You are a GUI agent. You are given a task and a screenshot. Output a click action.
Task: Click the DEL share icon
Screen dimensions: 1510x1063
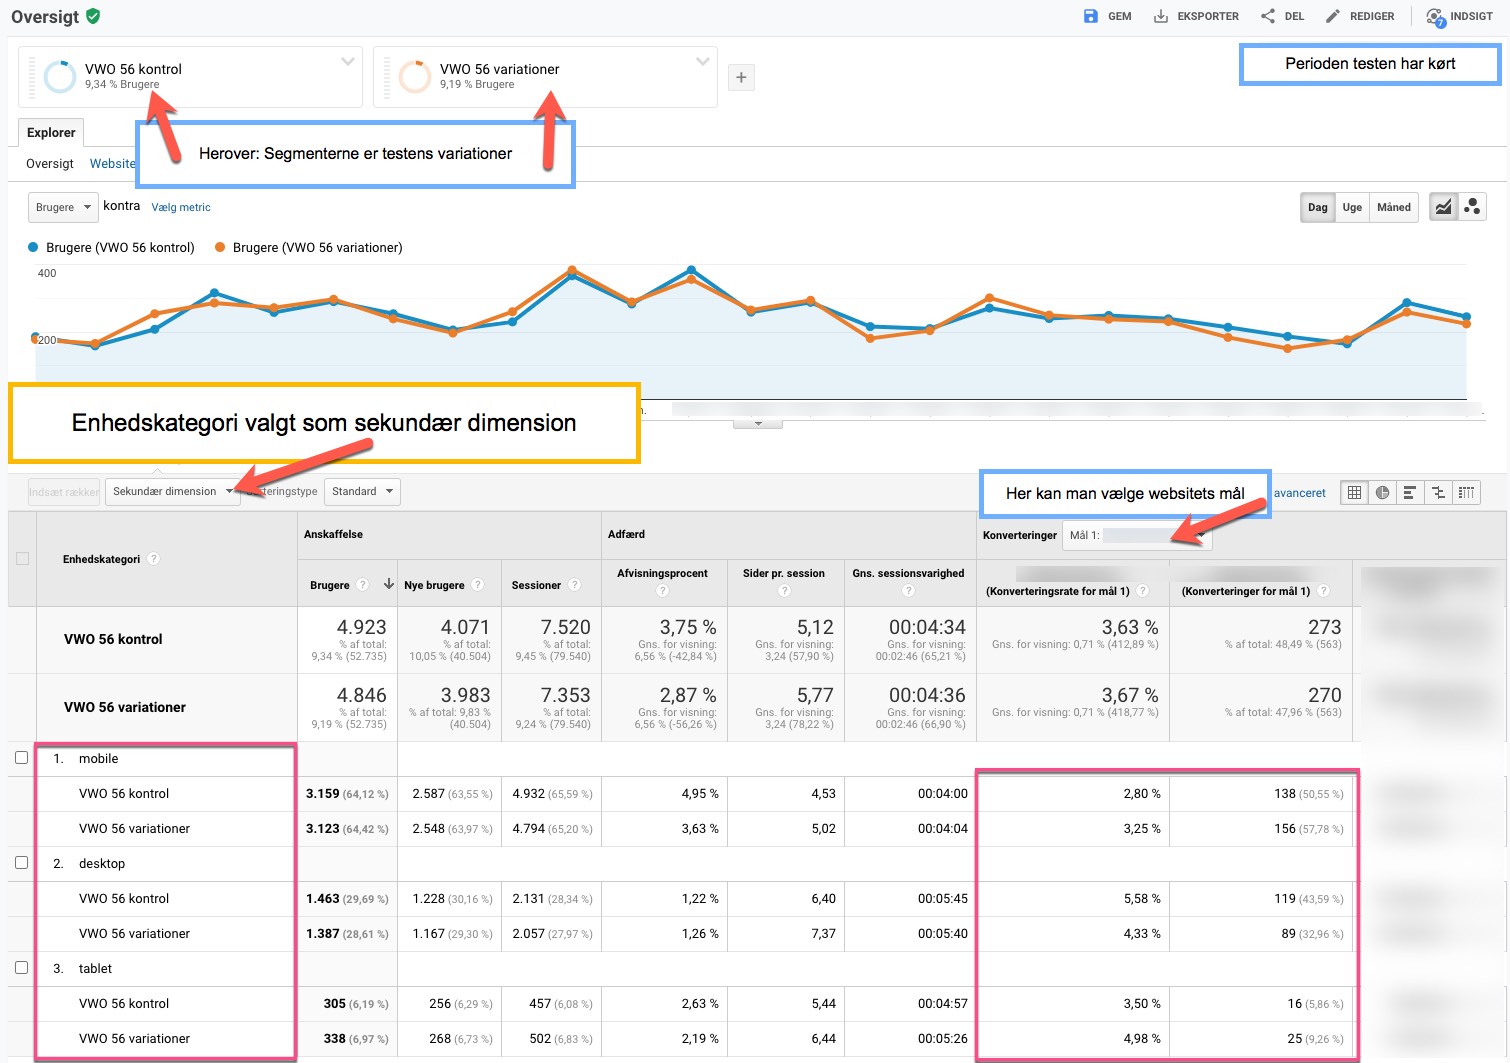tap(1268, 16)
